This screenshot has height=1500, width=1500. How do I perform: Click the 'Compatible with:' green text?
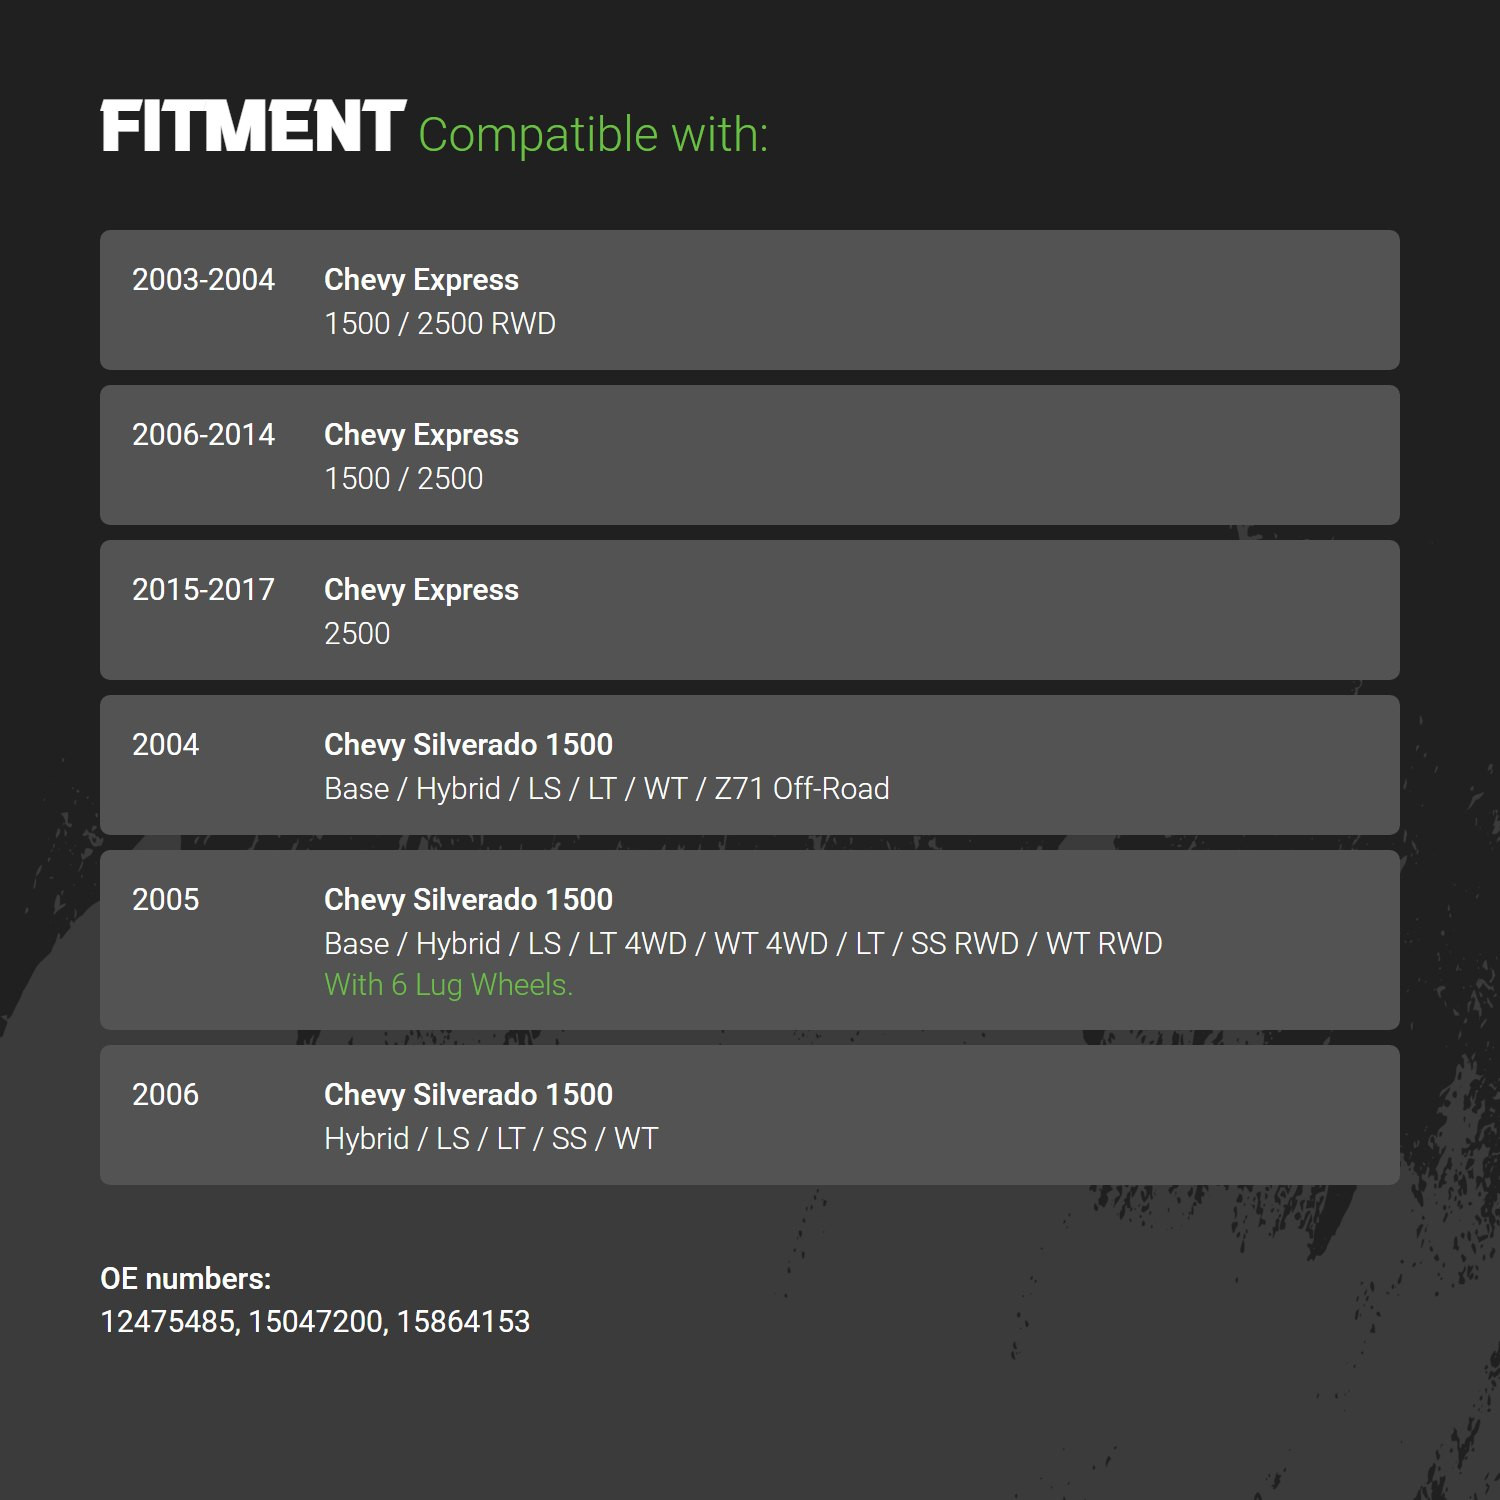(593, 135)
